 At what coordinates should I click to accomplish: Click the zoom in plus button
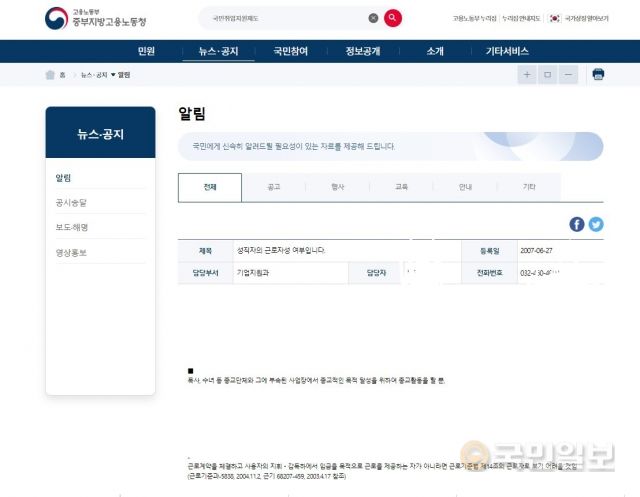point(527,75)
